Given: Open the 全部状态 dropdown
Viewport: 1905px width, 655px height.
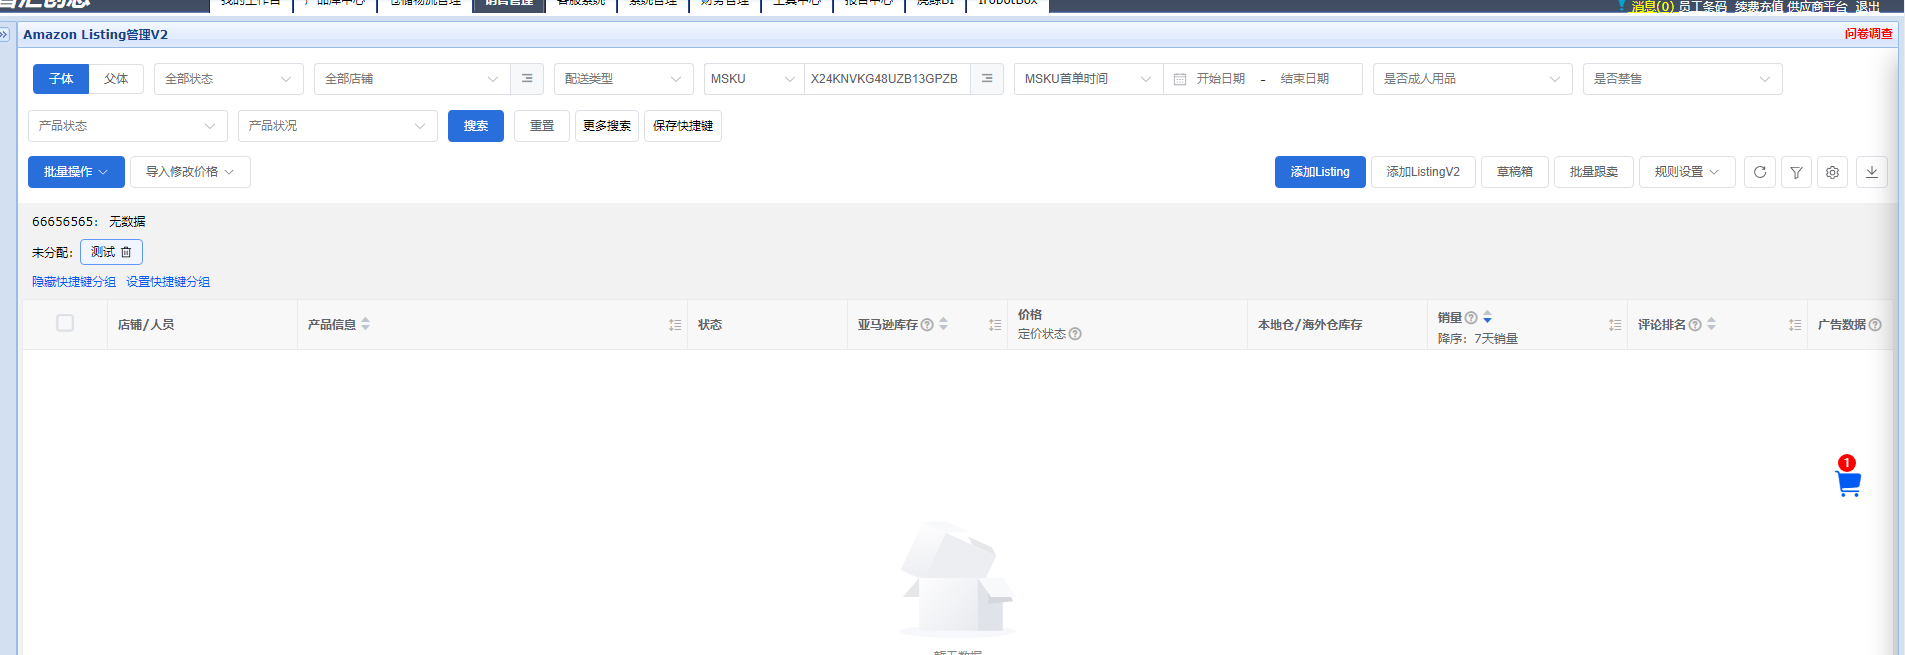Looking at the screenshot, I should (229, 79).
